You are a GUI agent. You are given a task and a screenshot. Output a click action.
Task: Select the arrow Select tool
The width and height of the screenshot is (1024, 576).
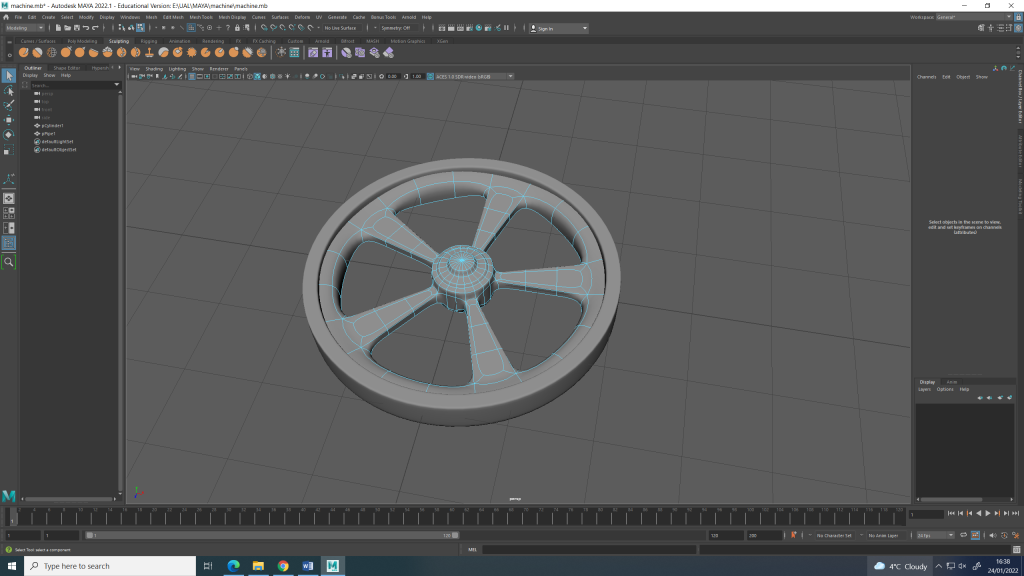pos(8,76)
